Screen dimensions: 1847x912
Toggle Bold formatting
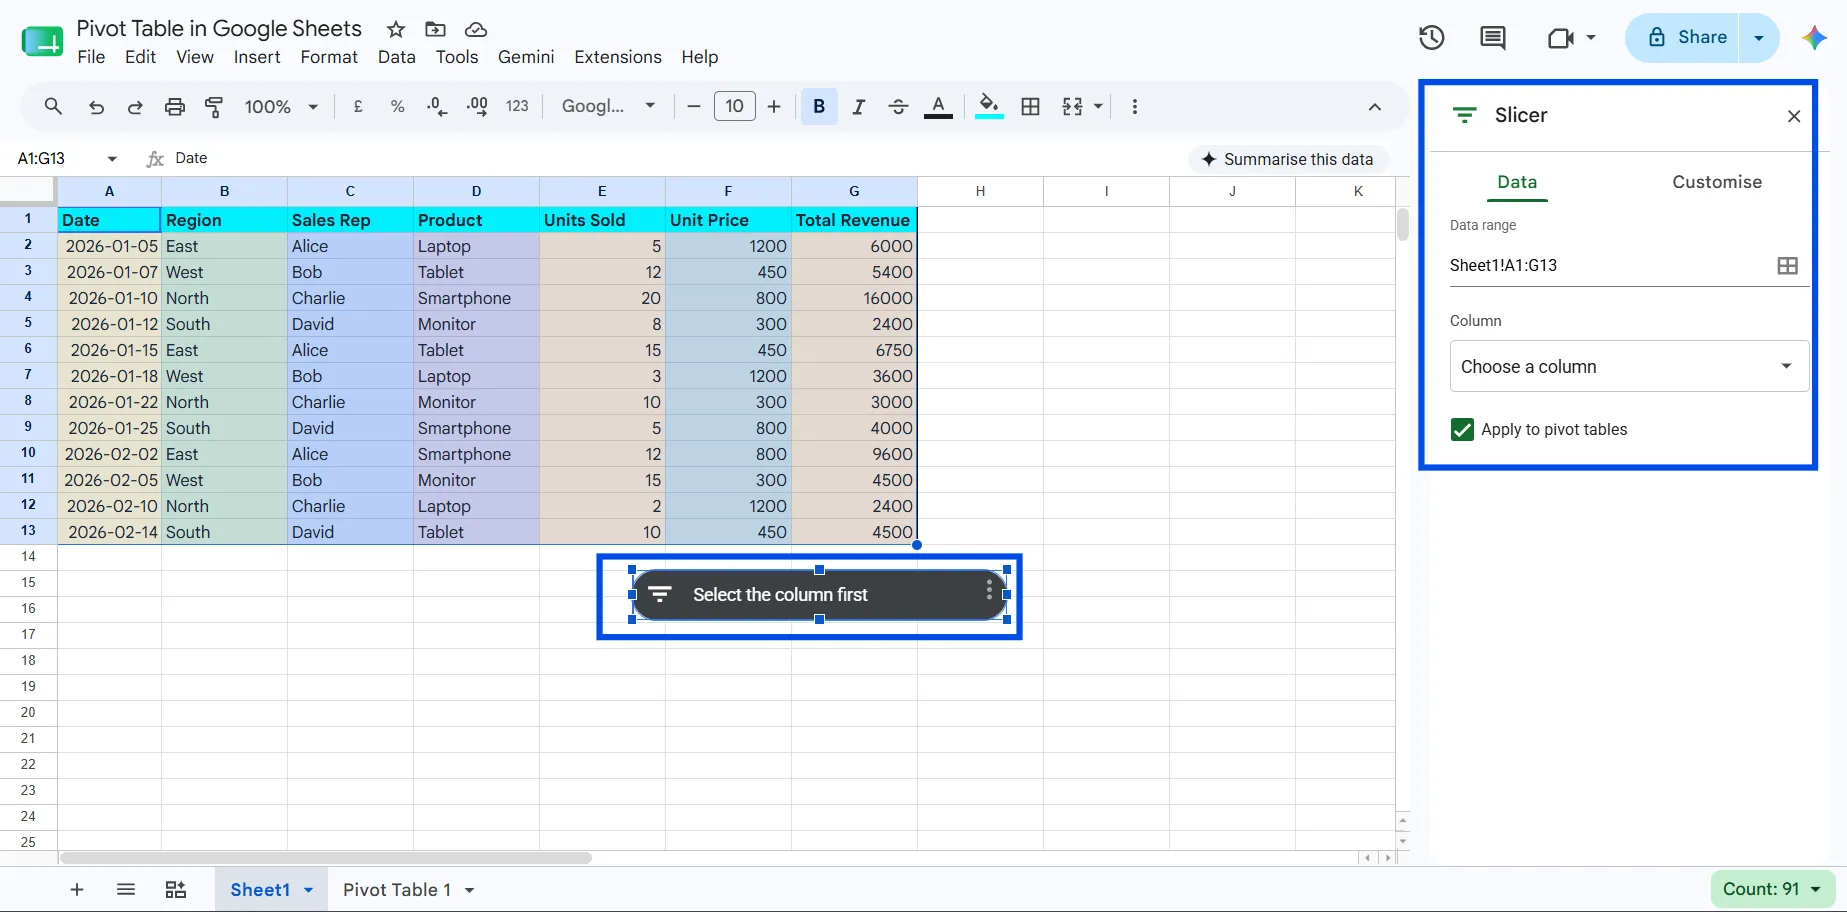click(819, 106)
